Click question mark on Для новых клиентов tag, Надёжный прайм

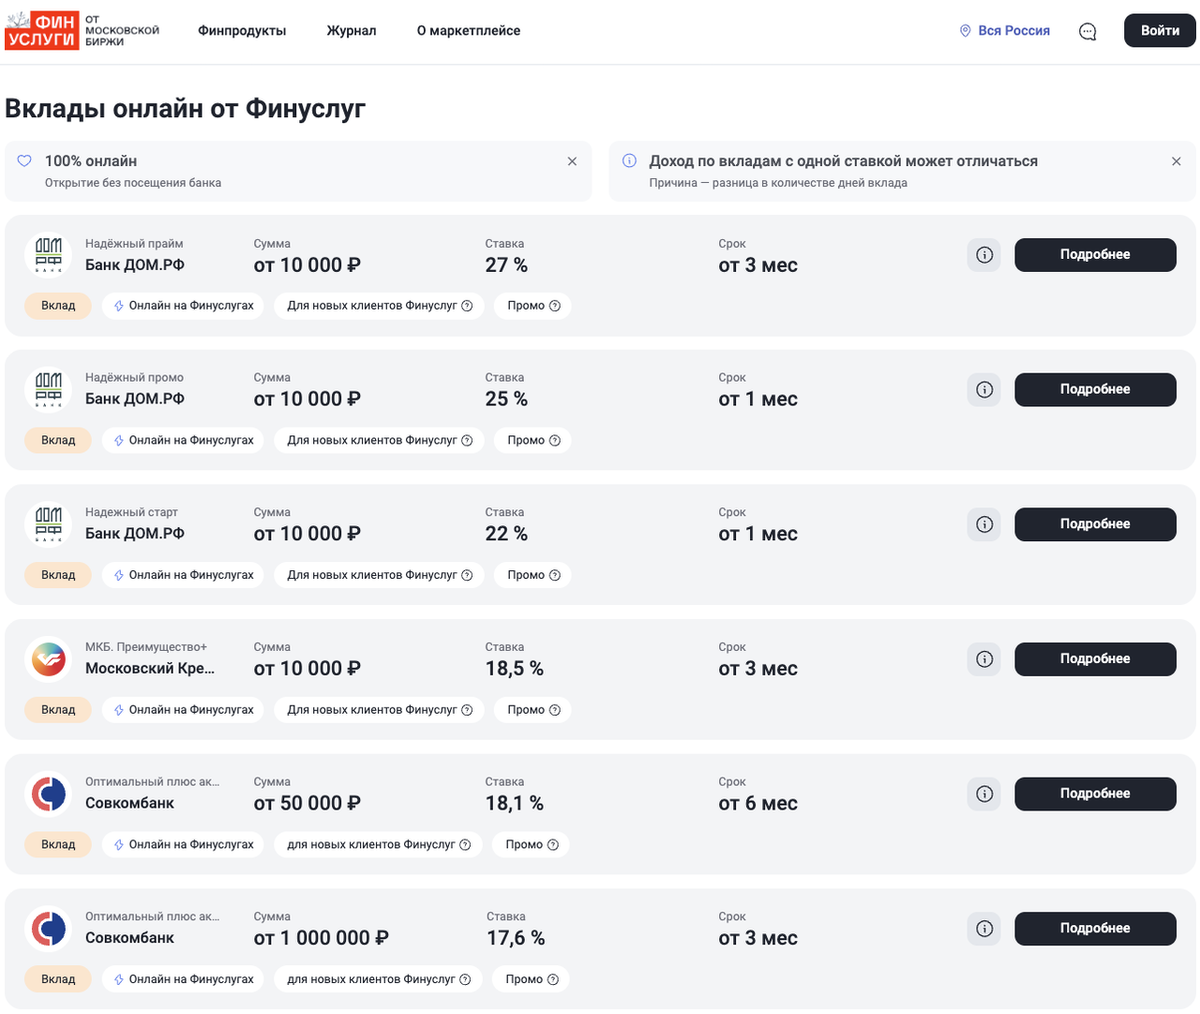pos(467,306)
